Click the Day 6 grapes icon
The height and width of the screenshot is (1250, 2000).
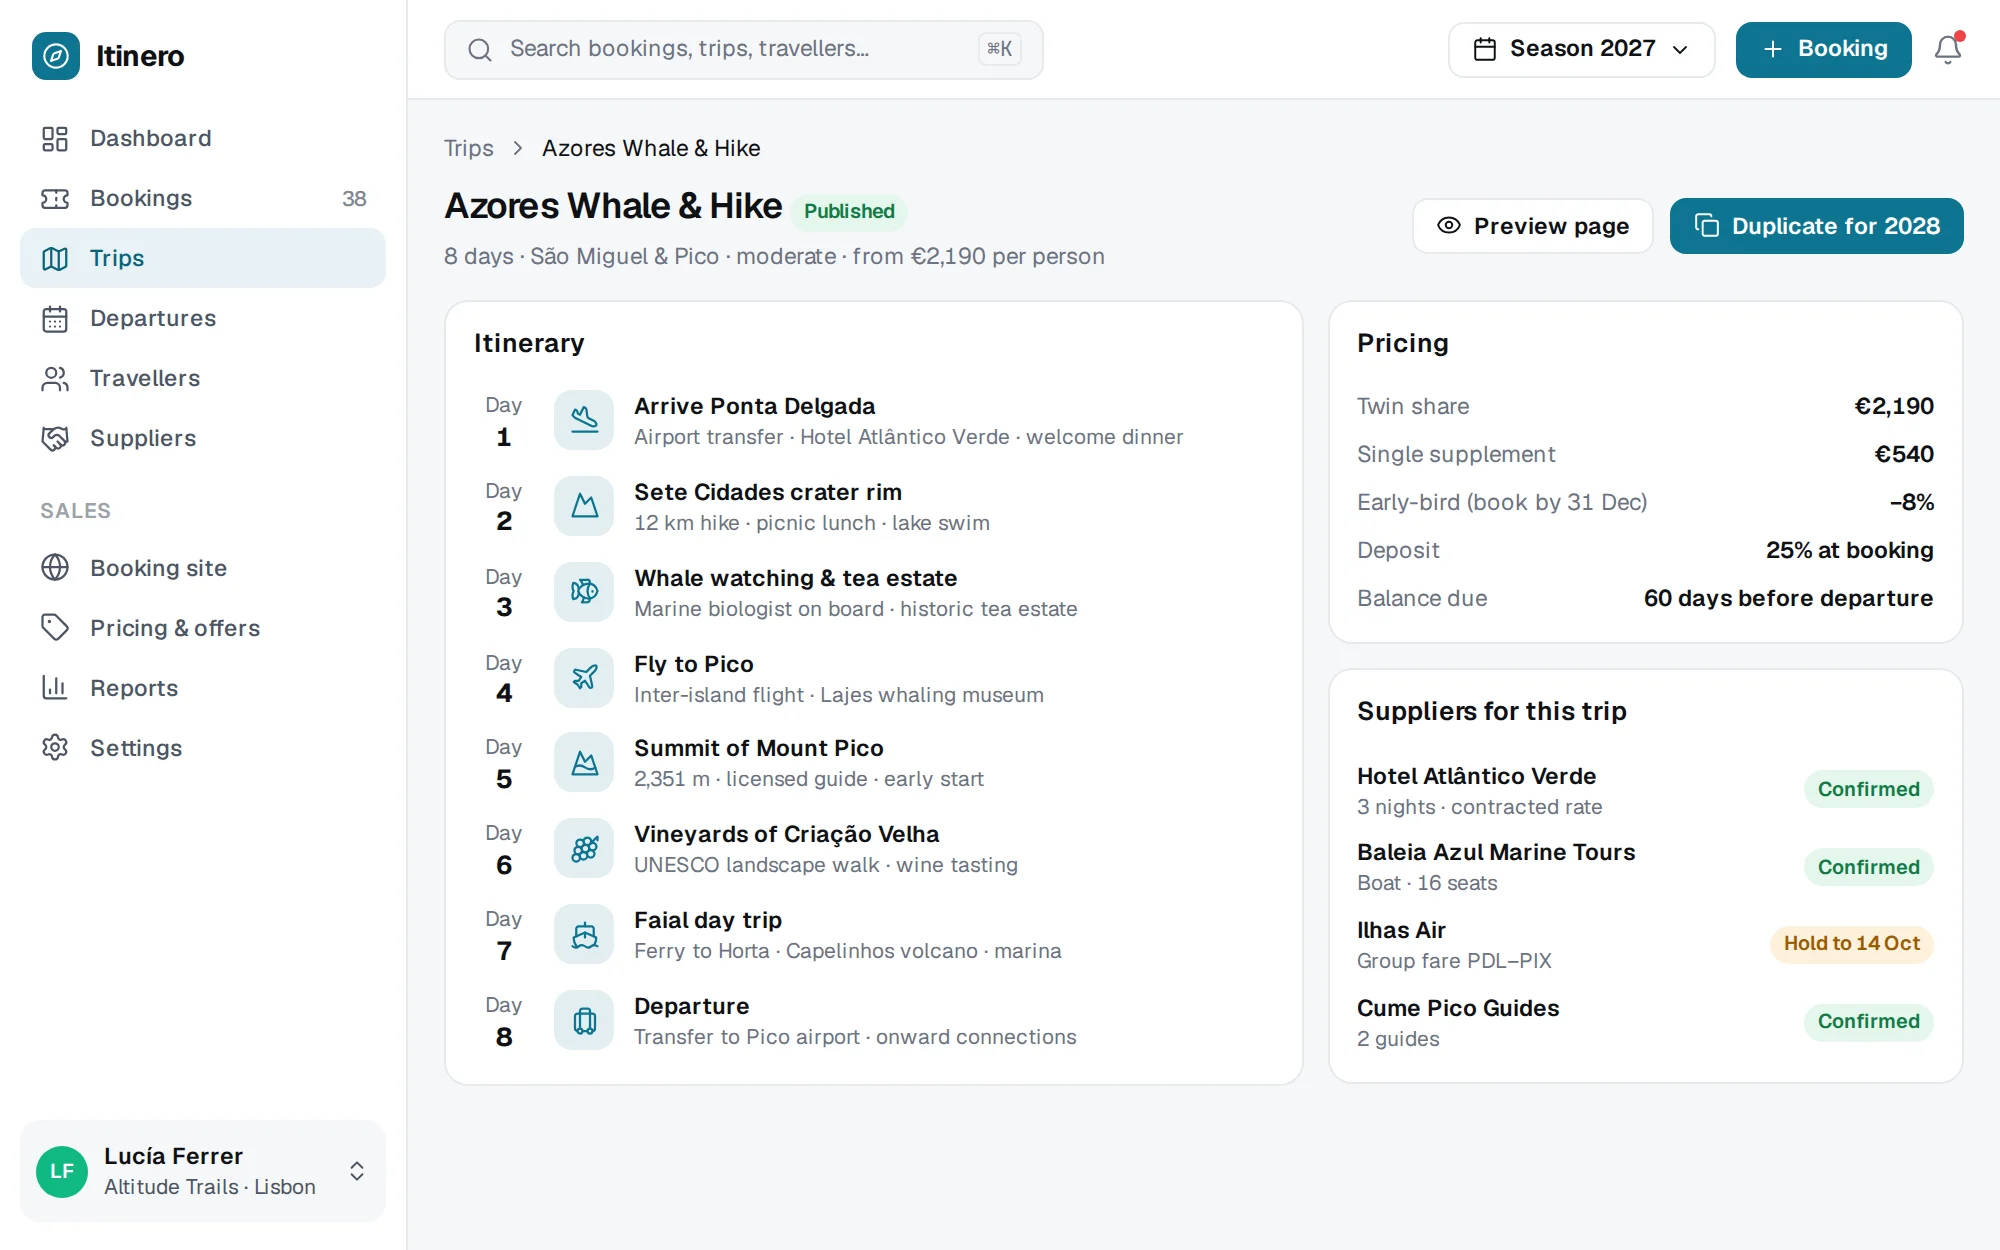pyautogui.click(x=584, y=848)
